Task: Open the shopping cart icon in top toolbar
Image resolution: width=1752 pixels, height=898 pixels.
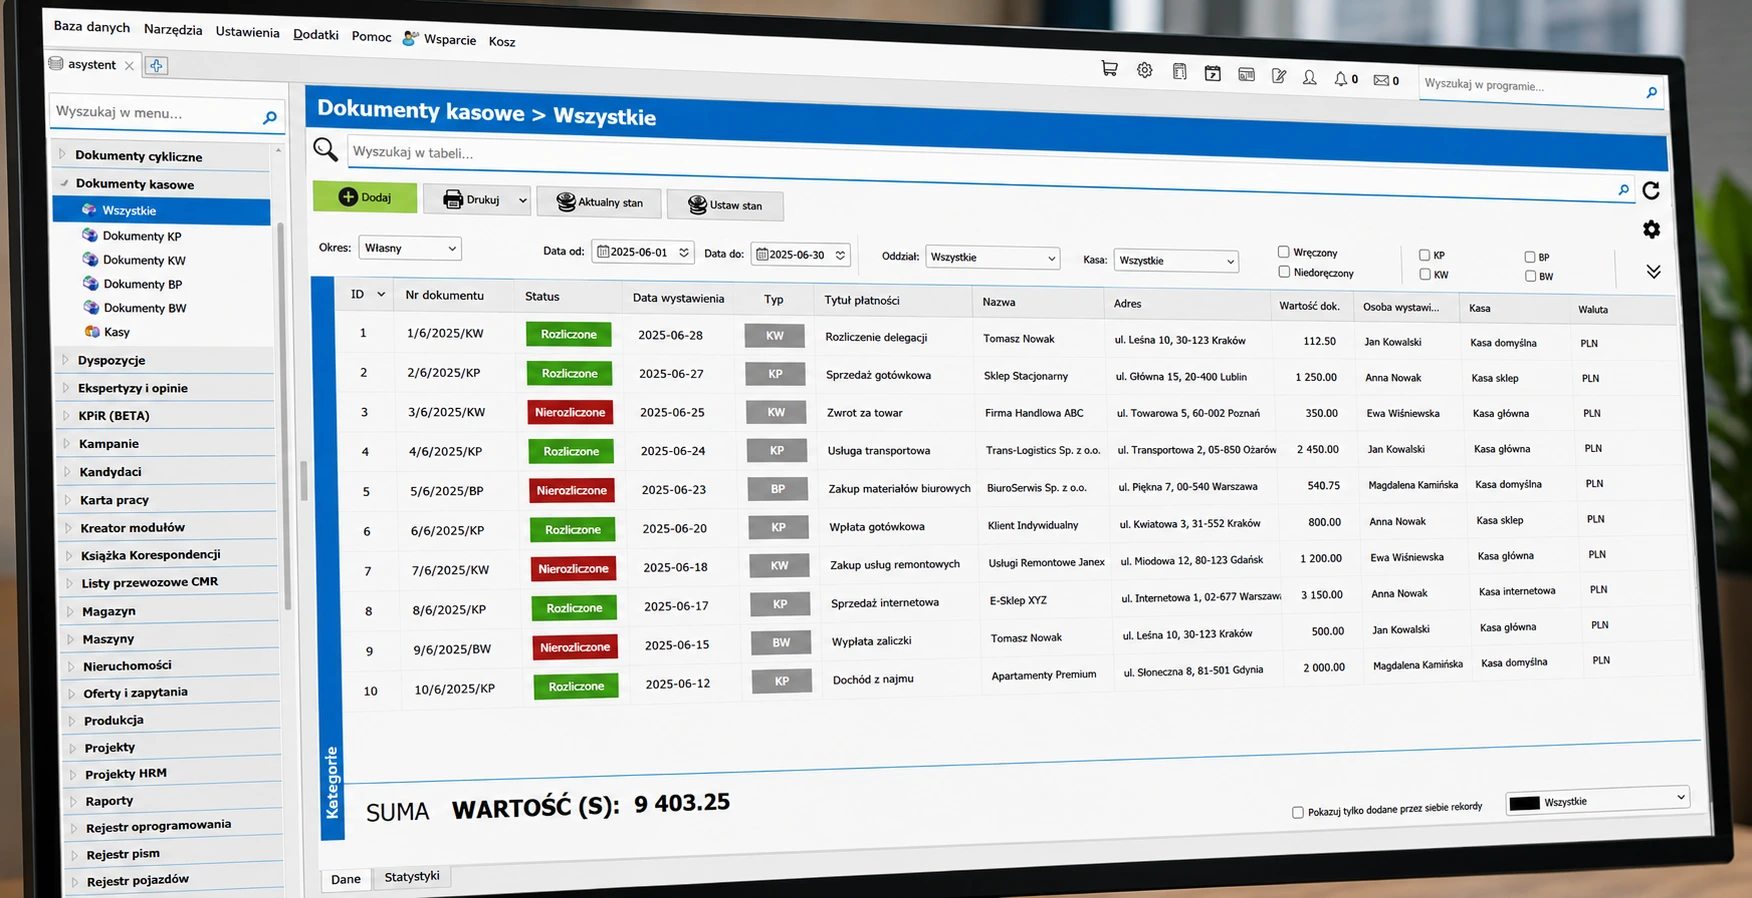Action: pos(1109,69)
